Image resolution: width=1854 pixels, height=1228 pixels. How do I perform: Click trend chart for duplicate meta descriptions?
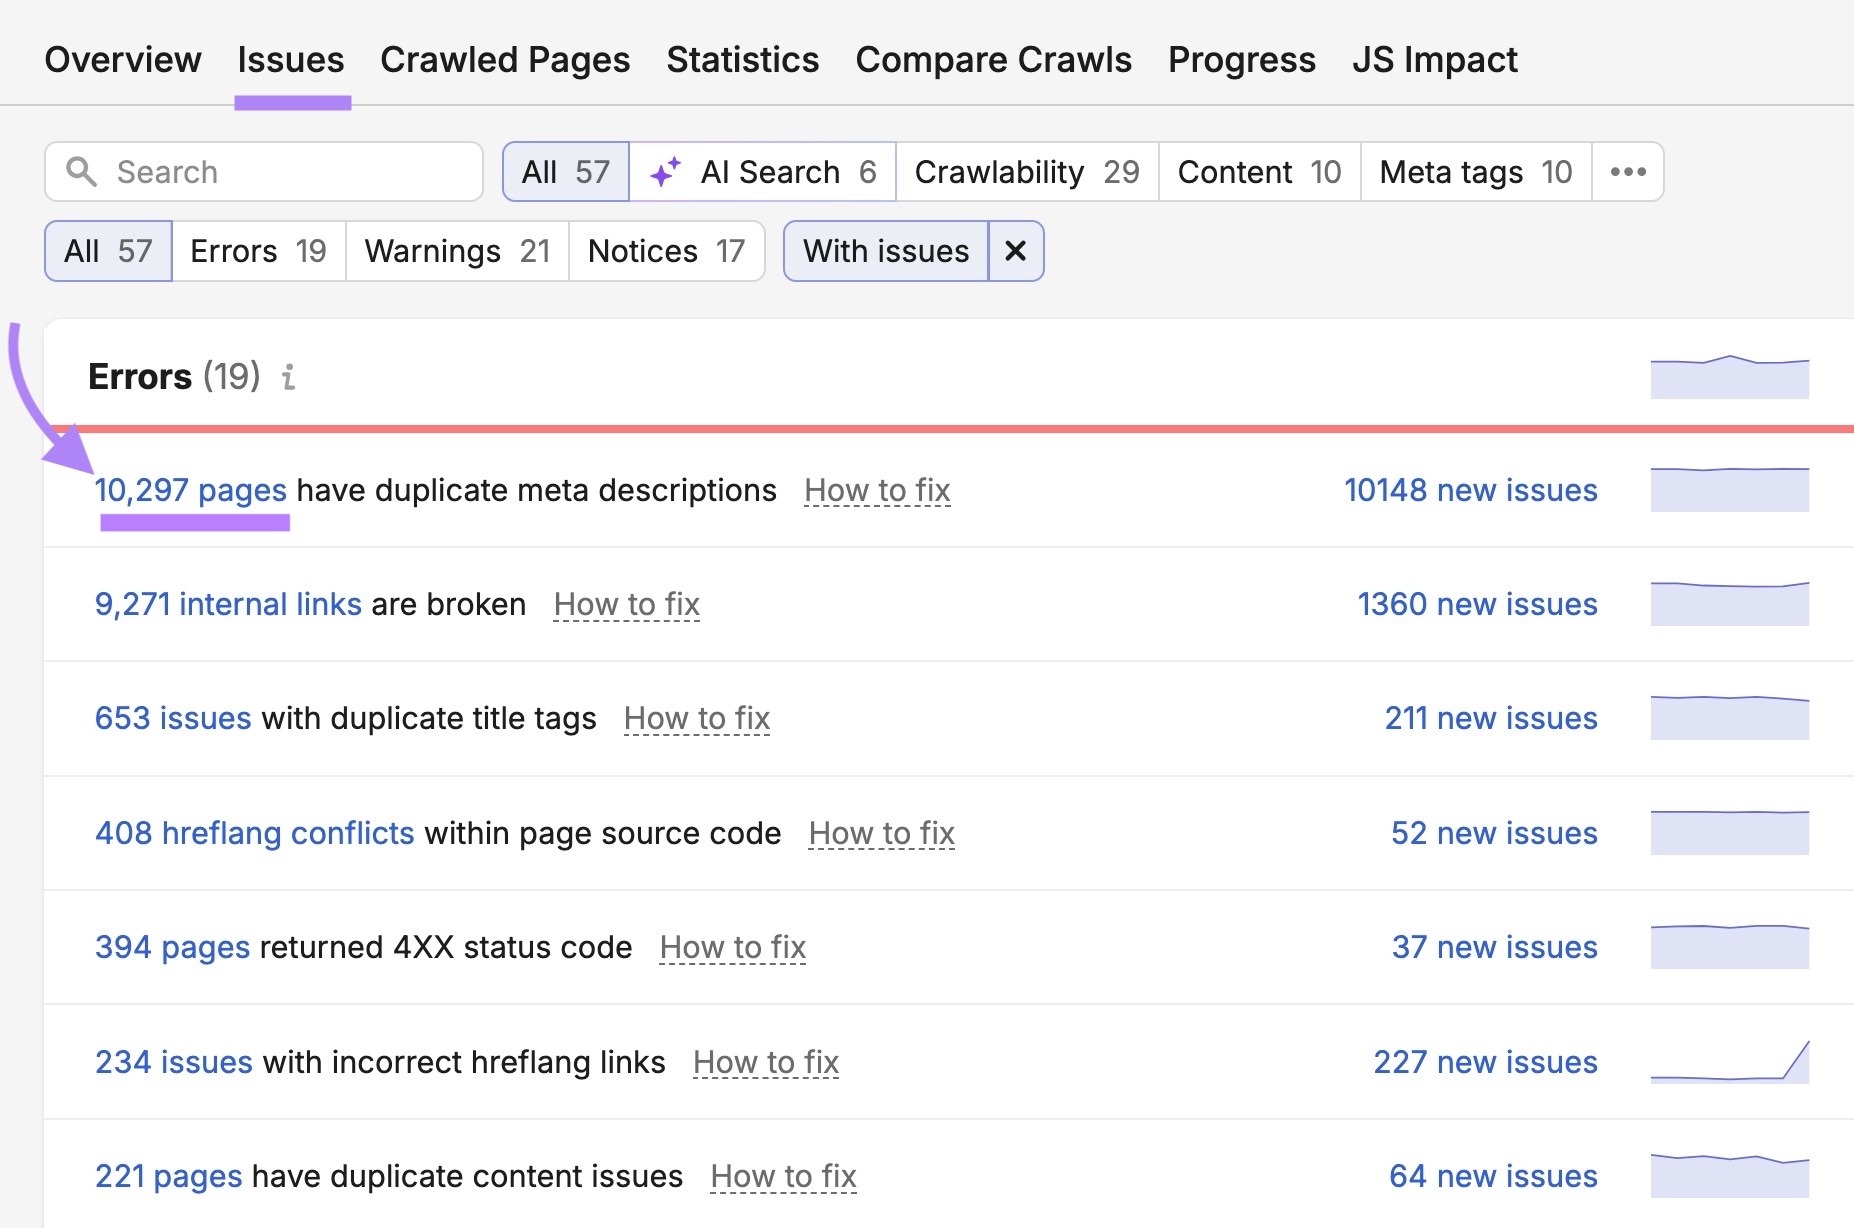(x=1730, y=490)
